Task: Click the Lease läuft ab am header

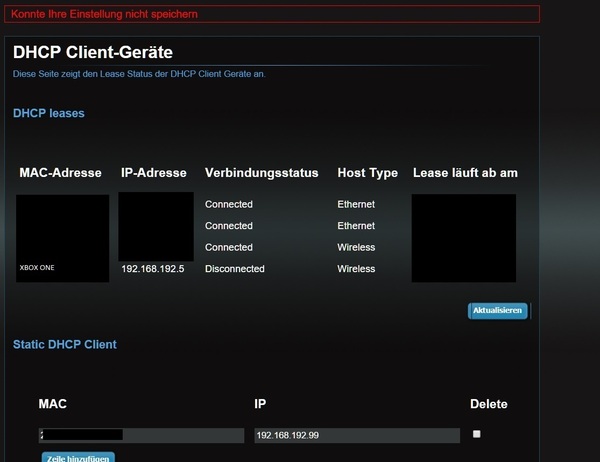Action: (465, 173)
